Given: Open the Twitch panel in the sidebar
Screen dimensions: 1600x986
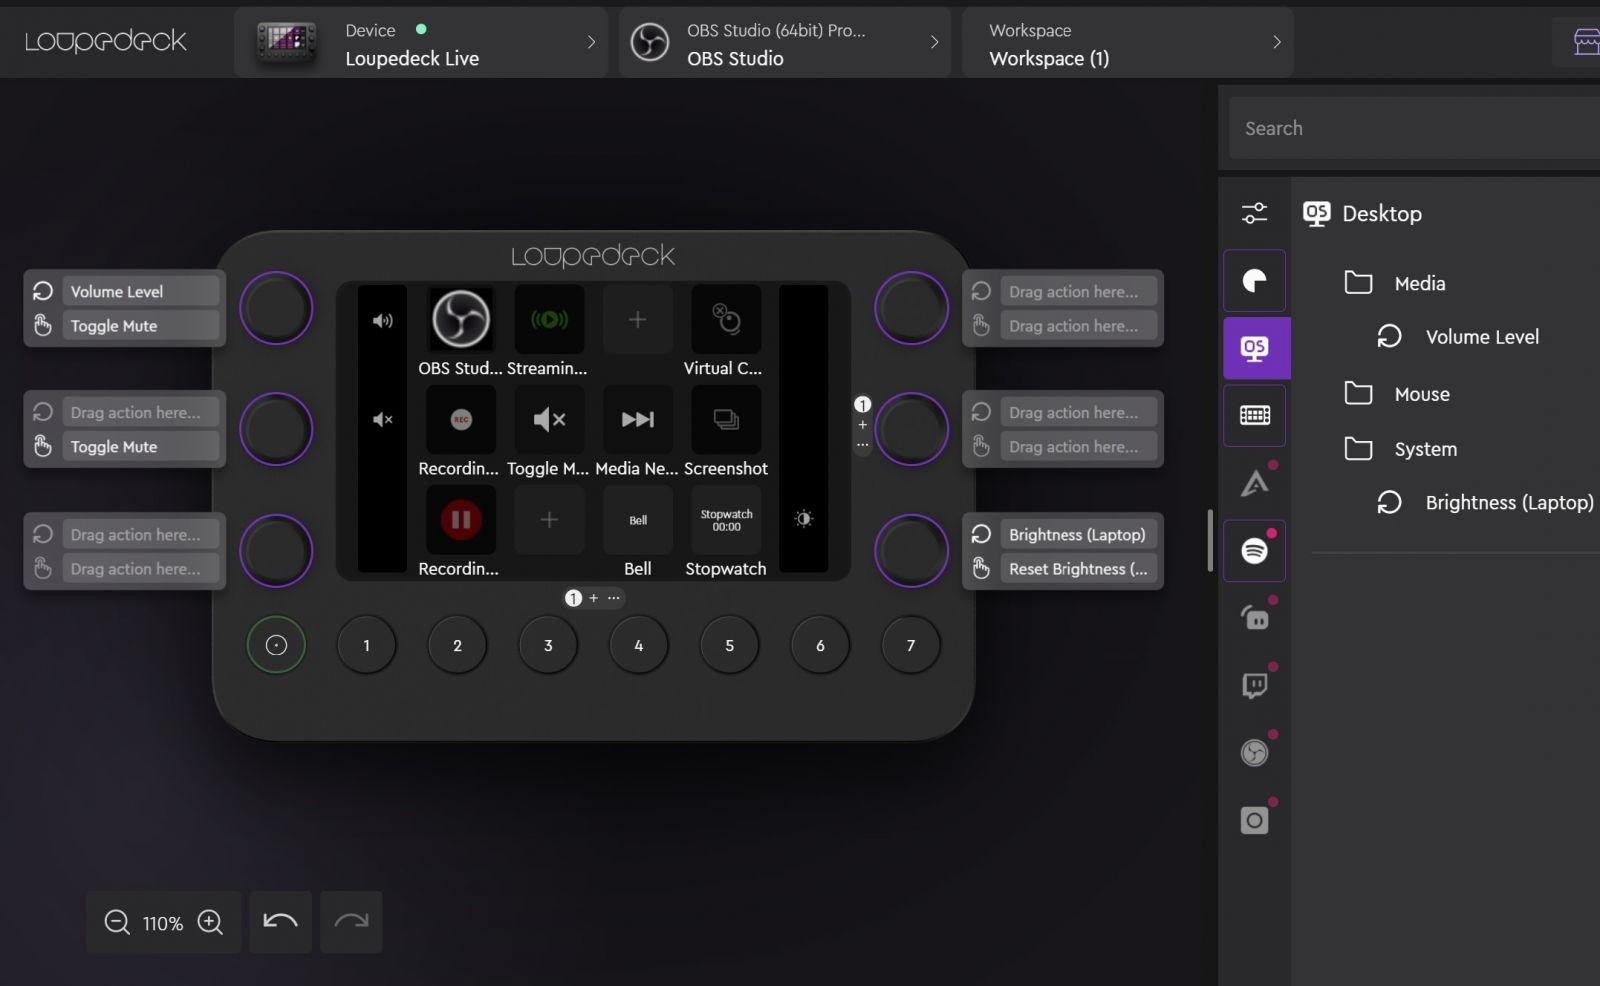Looking at the screenshot, I should coord(1255,684).
